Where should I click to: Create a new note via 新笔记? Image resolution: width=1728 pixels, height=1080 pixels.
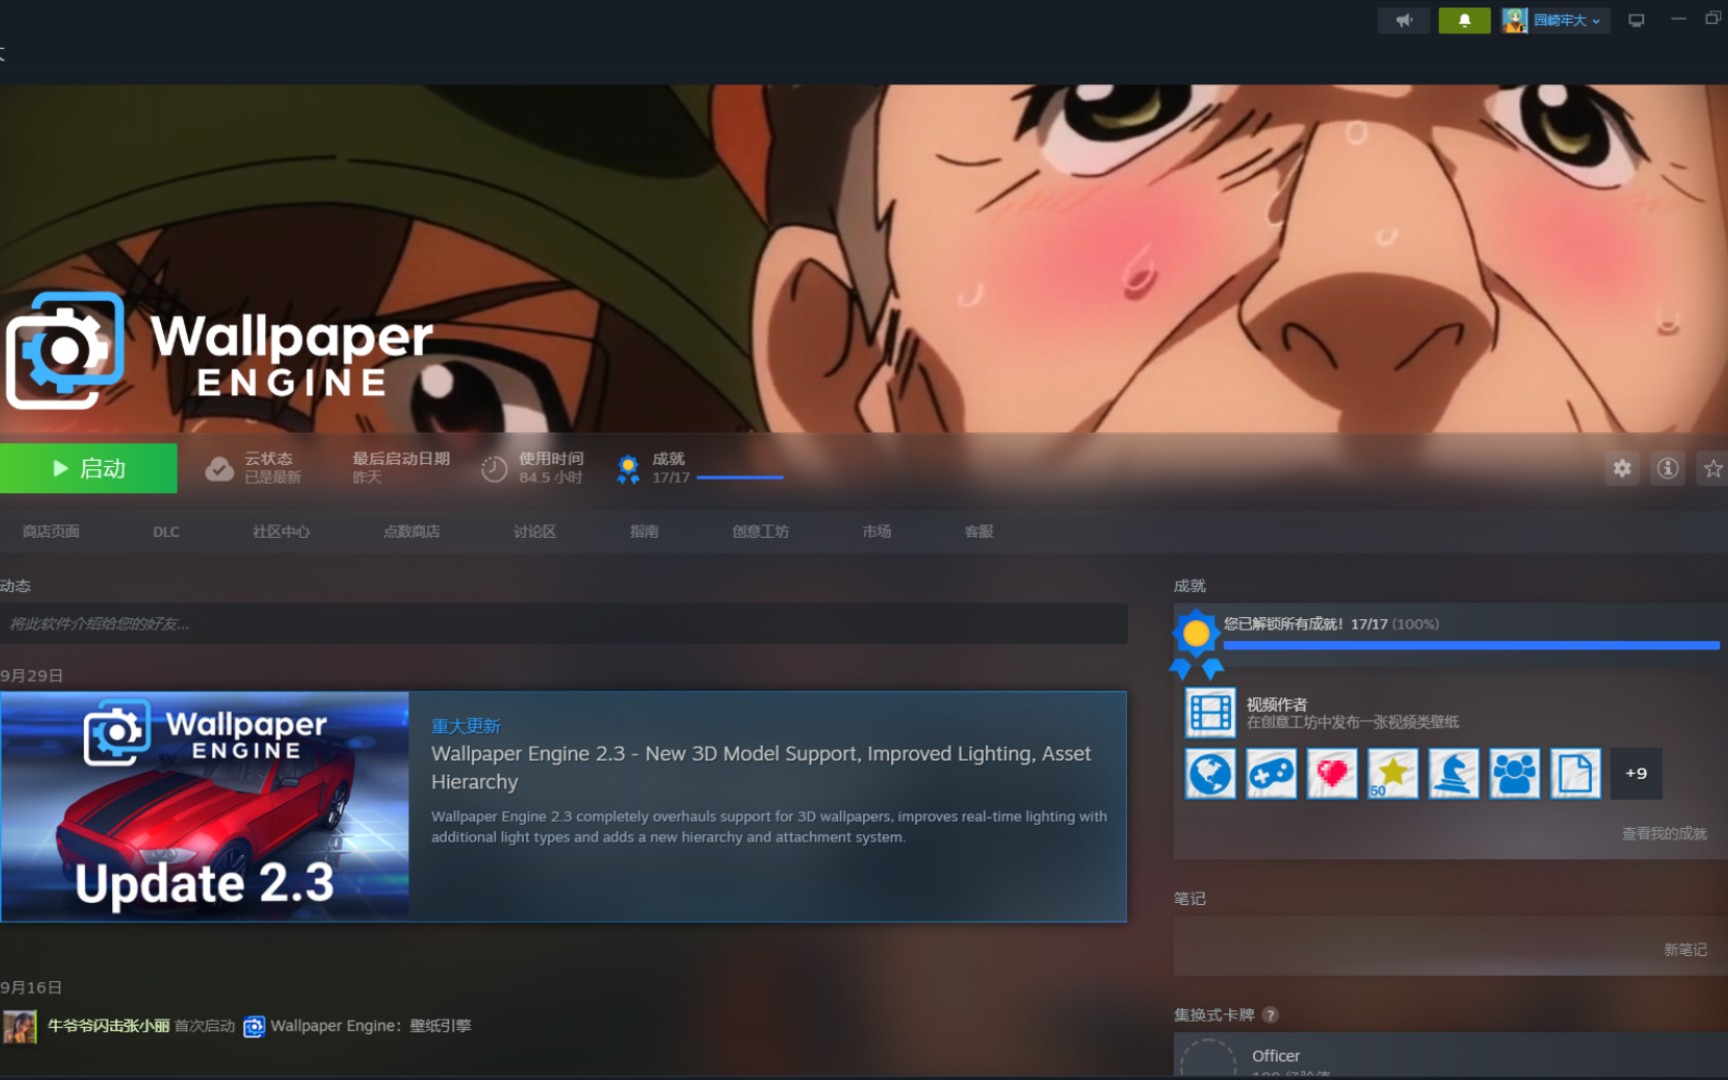pos(1685,949)
